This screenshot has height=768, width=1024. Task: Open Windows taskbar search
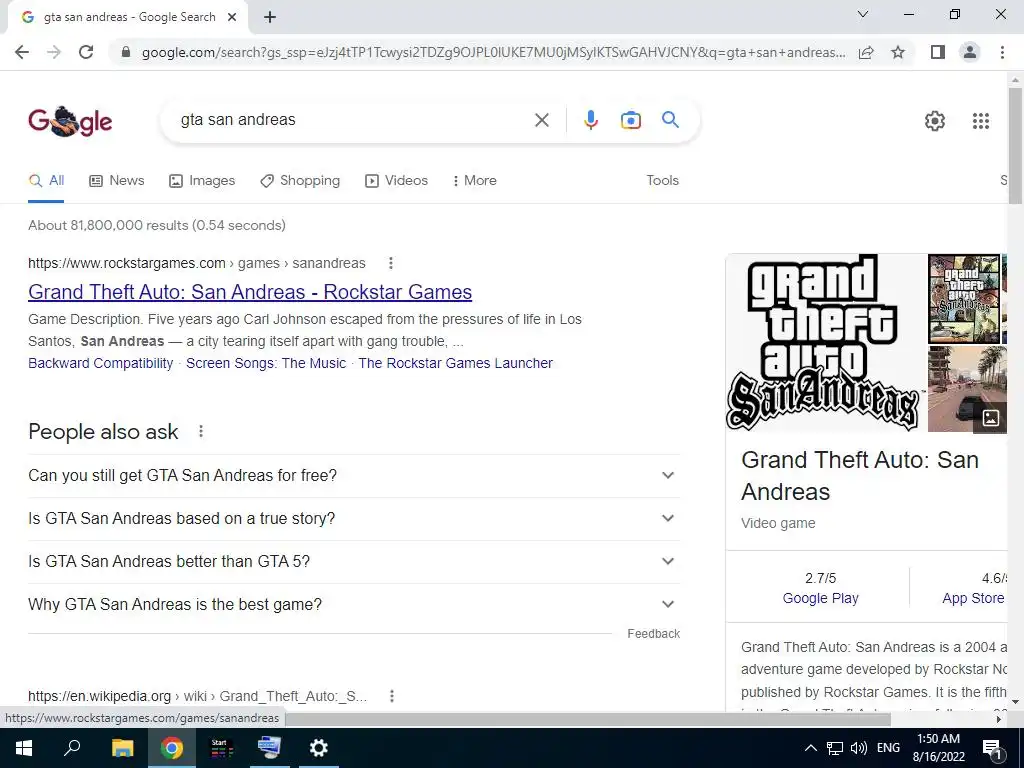click(72, 748)
